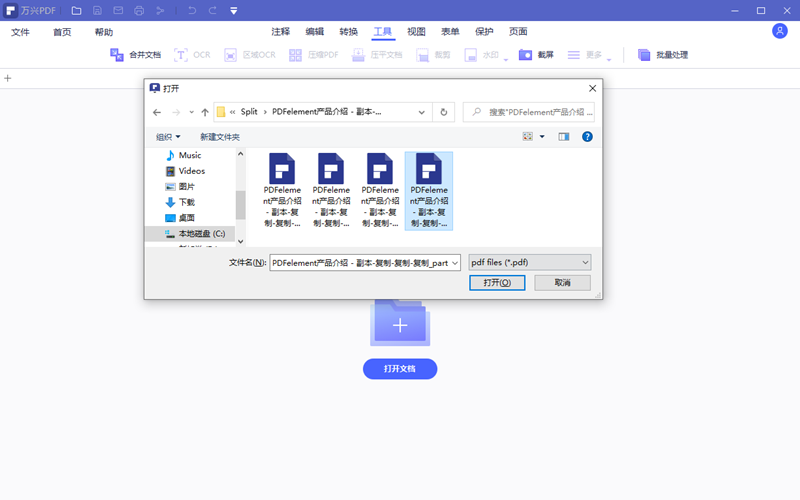The height and width of the screenshot is (500, 800).
Task: Select the first PDFelement PDF file thumbnail
Action: coord(283,190)
